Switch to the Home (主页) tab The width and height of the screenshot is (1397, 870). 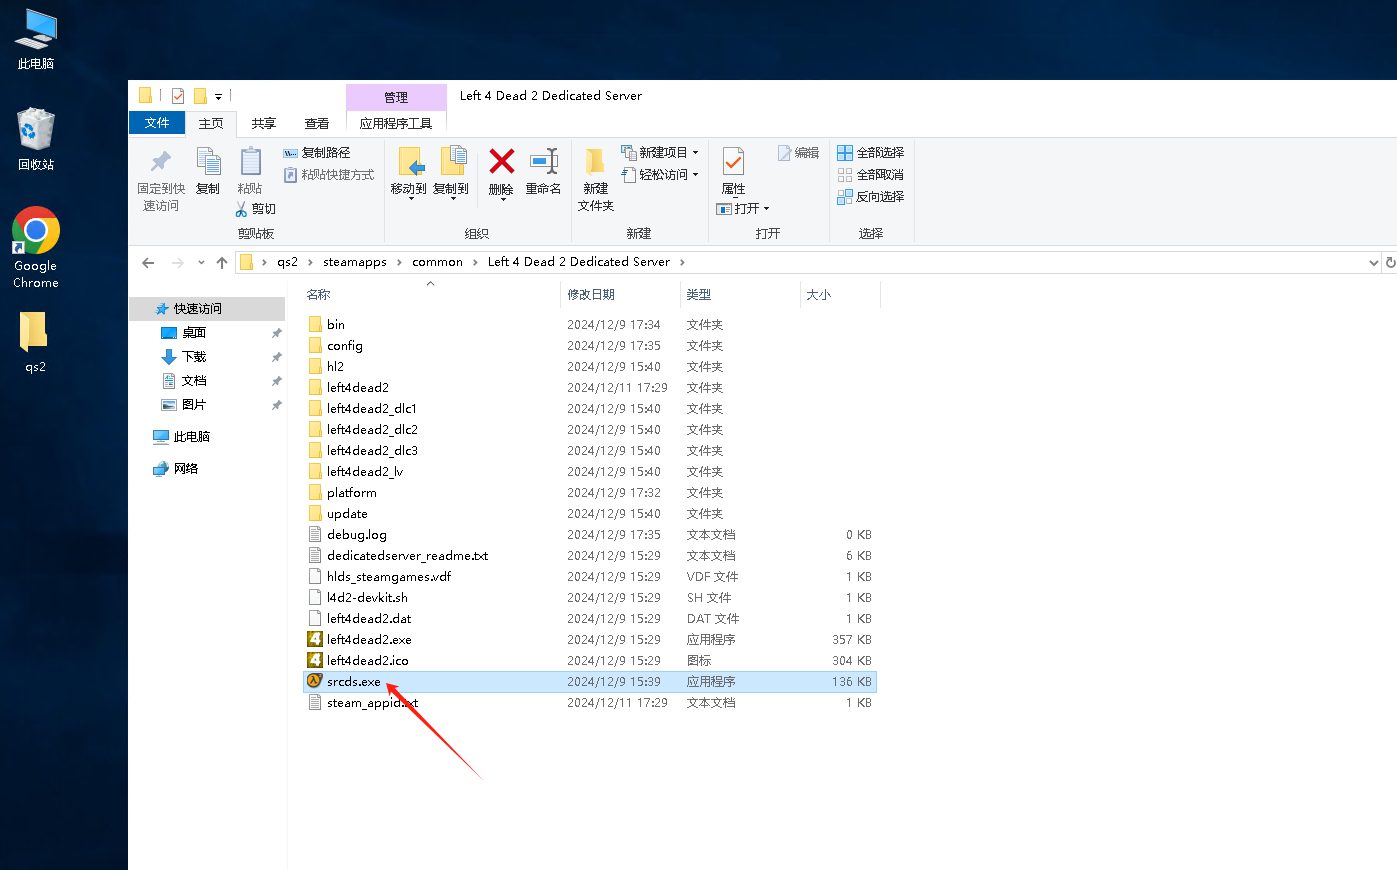[x=211, y=123]
